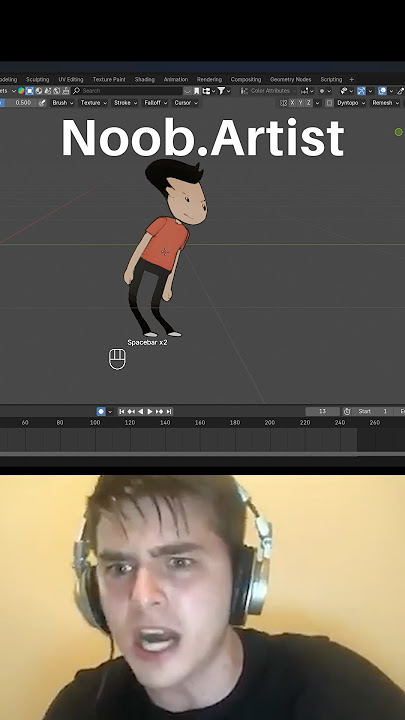Open the Rendering workspace tab
Image resolution: width=405 pixels, height=720 pixels.
[x=209, y=79]
